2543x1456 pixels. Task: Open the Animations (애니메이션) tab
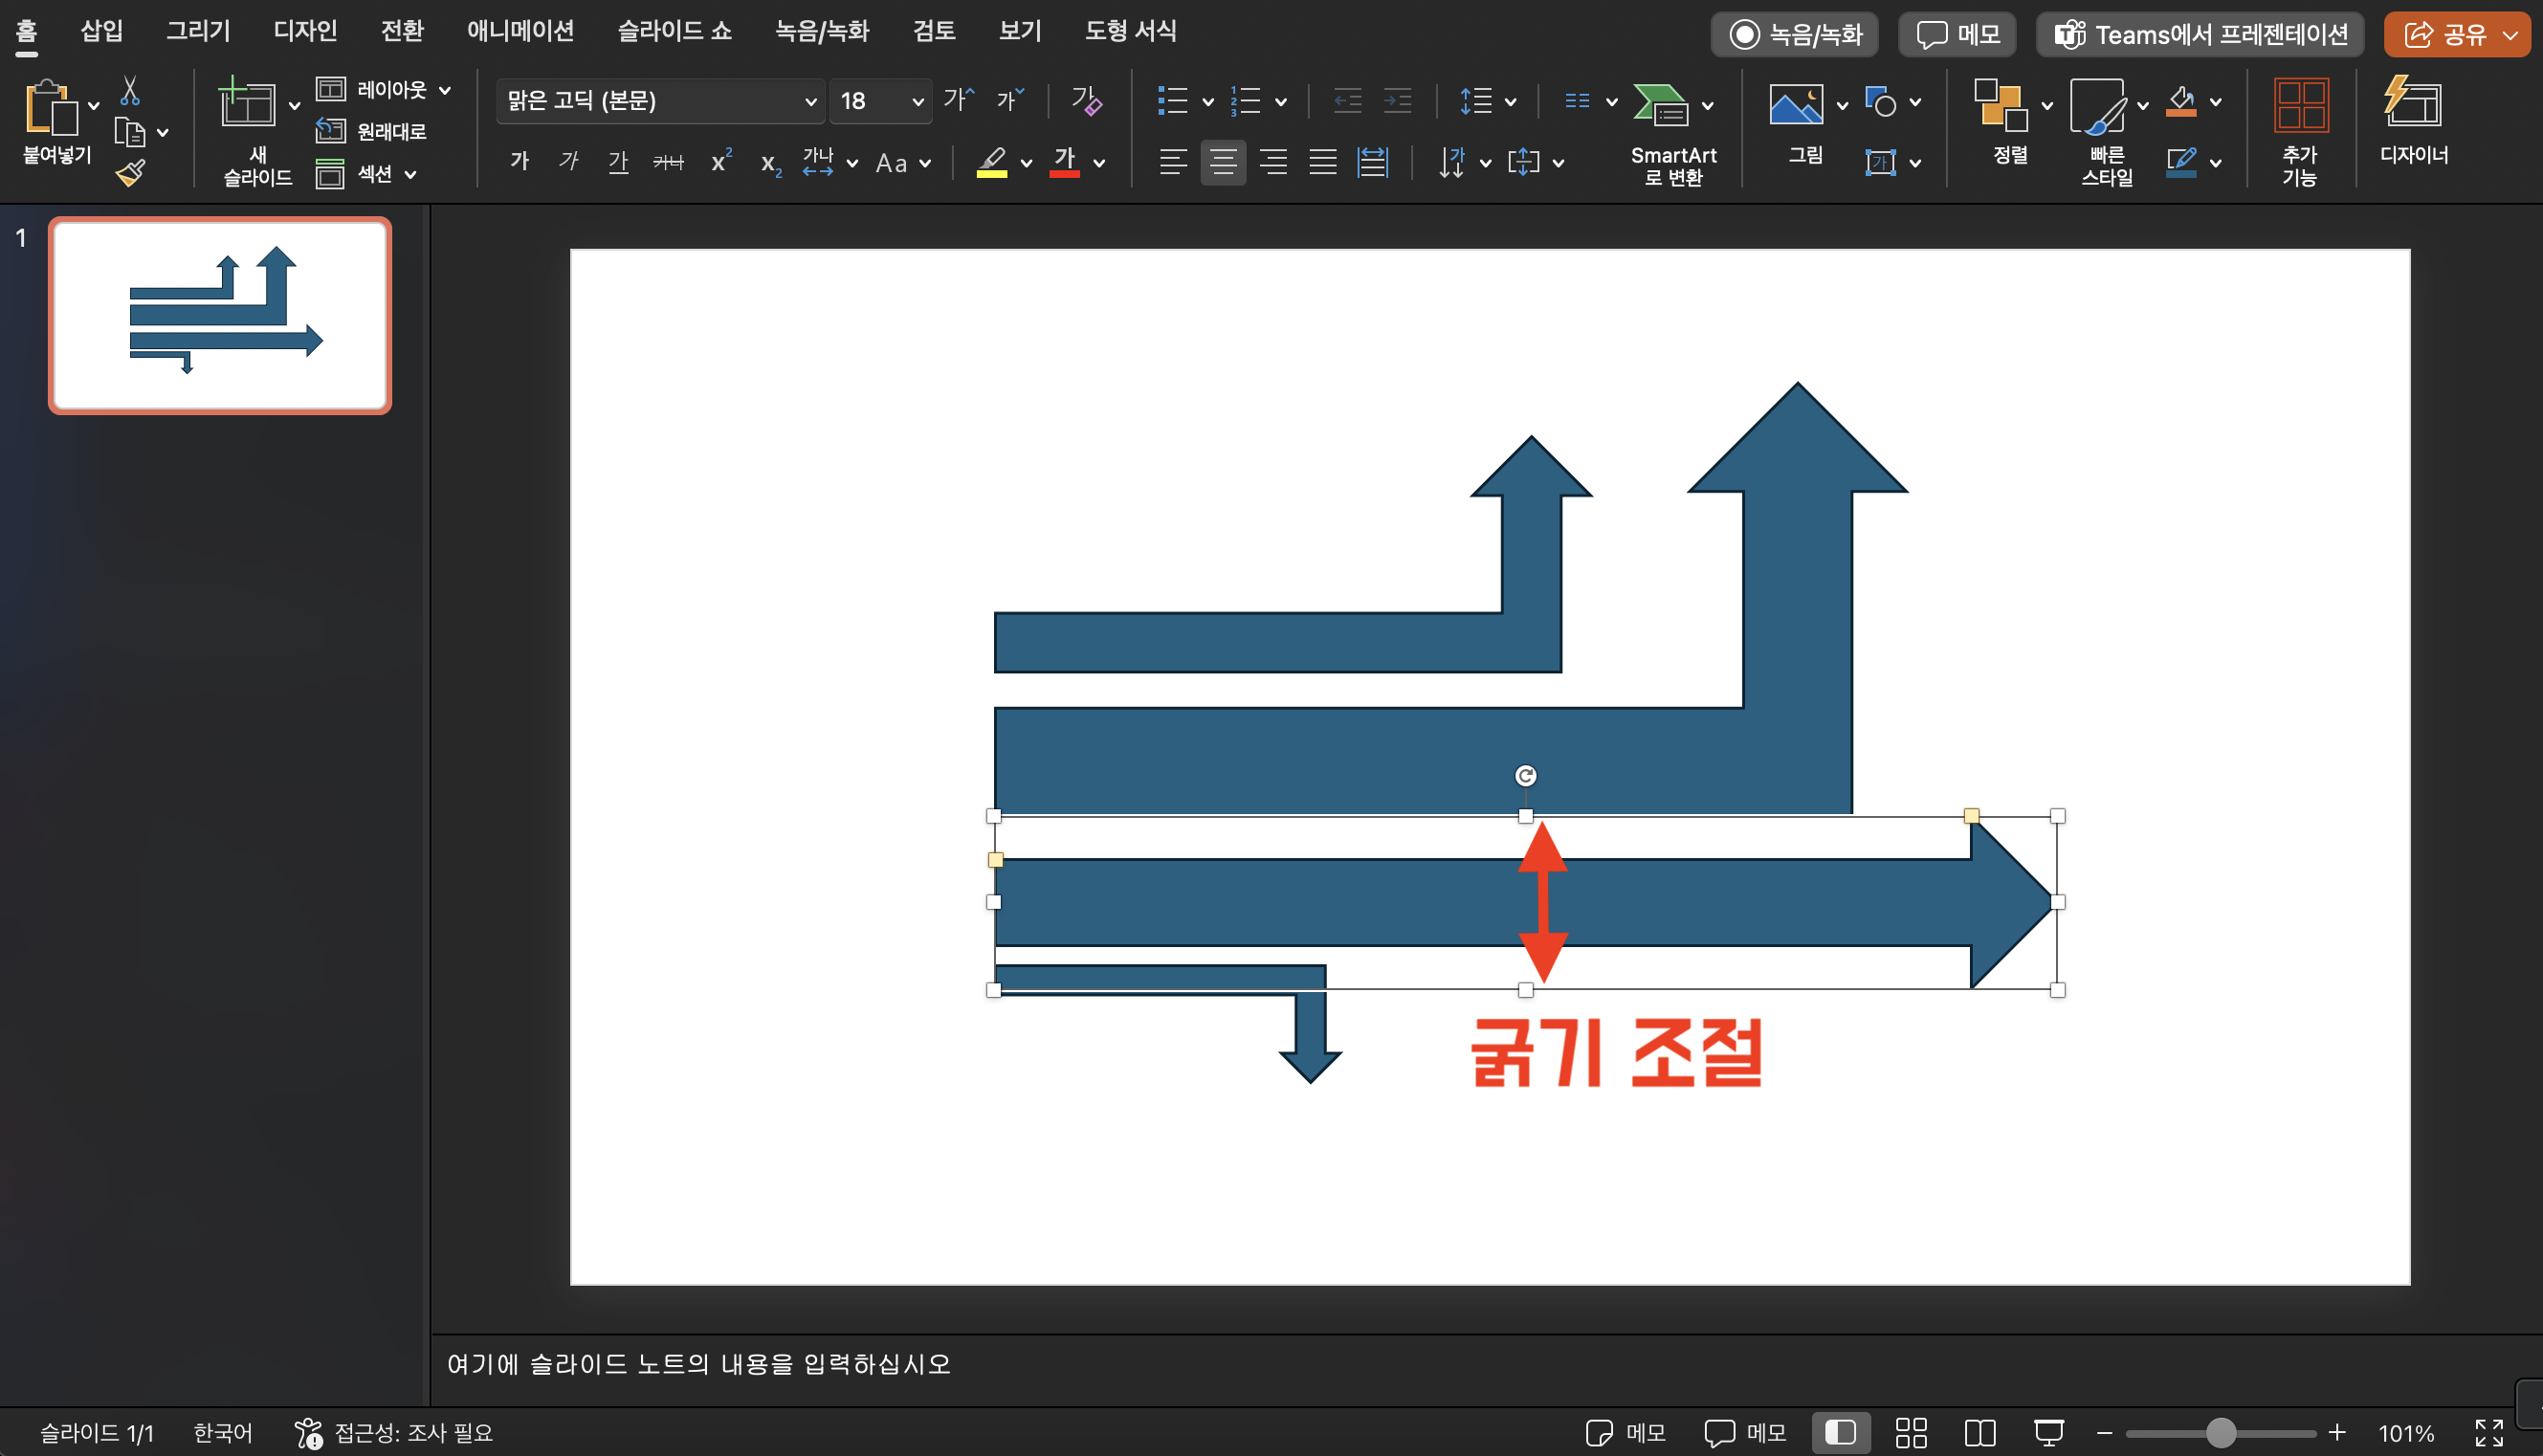coord(520,30)
